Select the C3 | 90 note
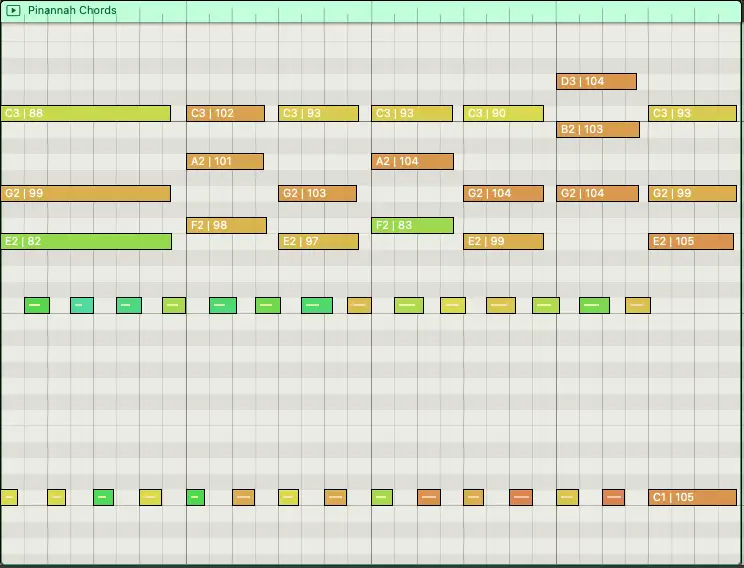This screenshot has height=568, width=744. click(503, 113)
